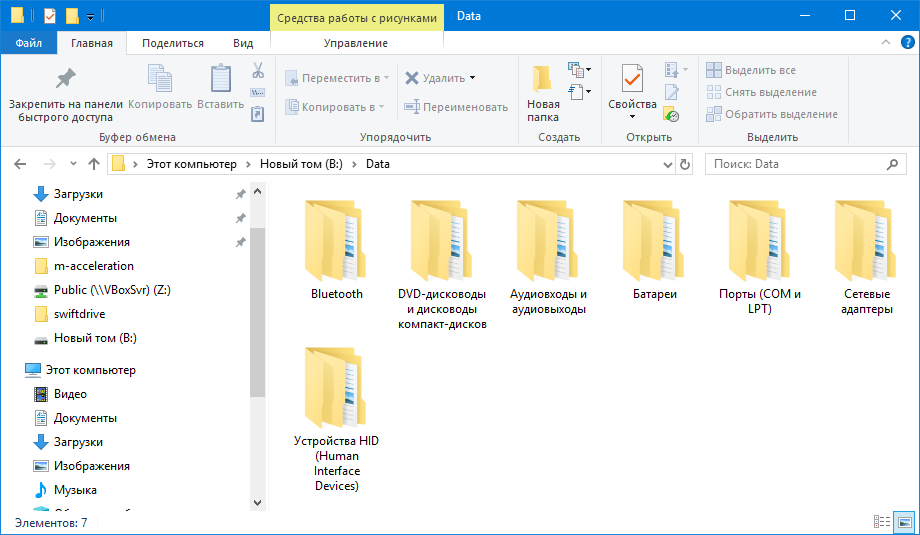
Task: Switch to the Главная tab
Action: [92, 43]
